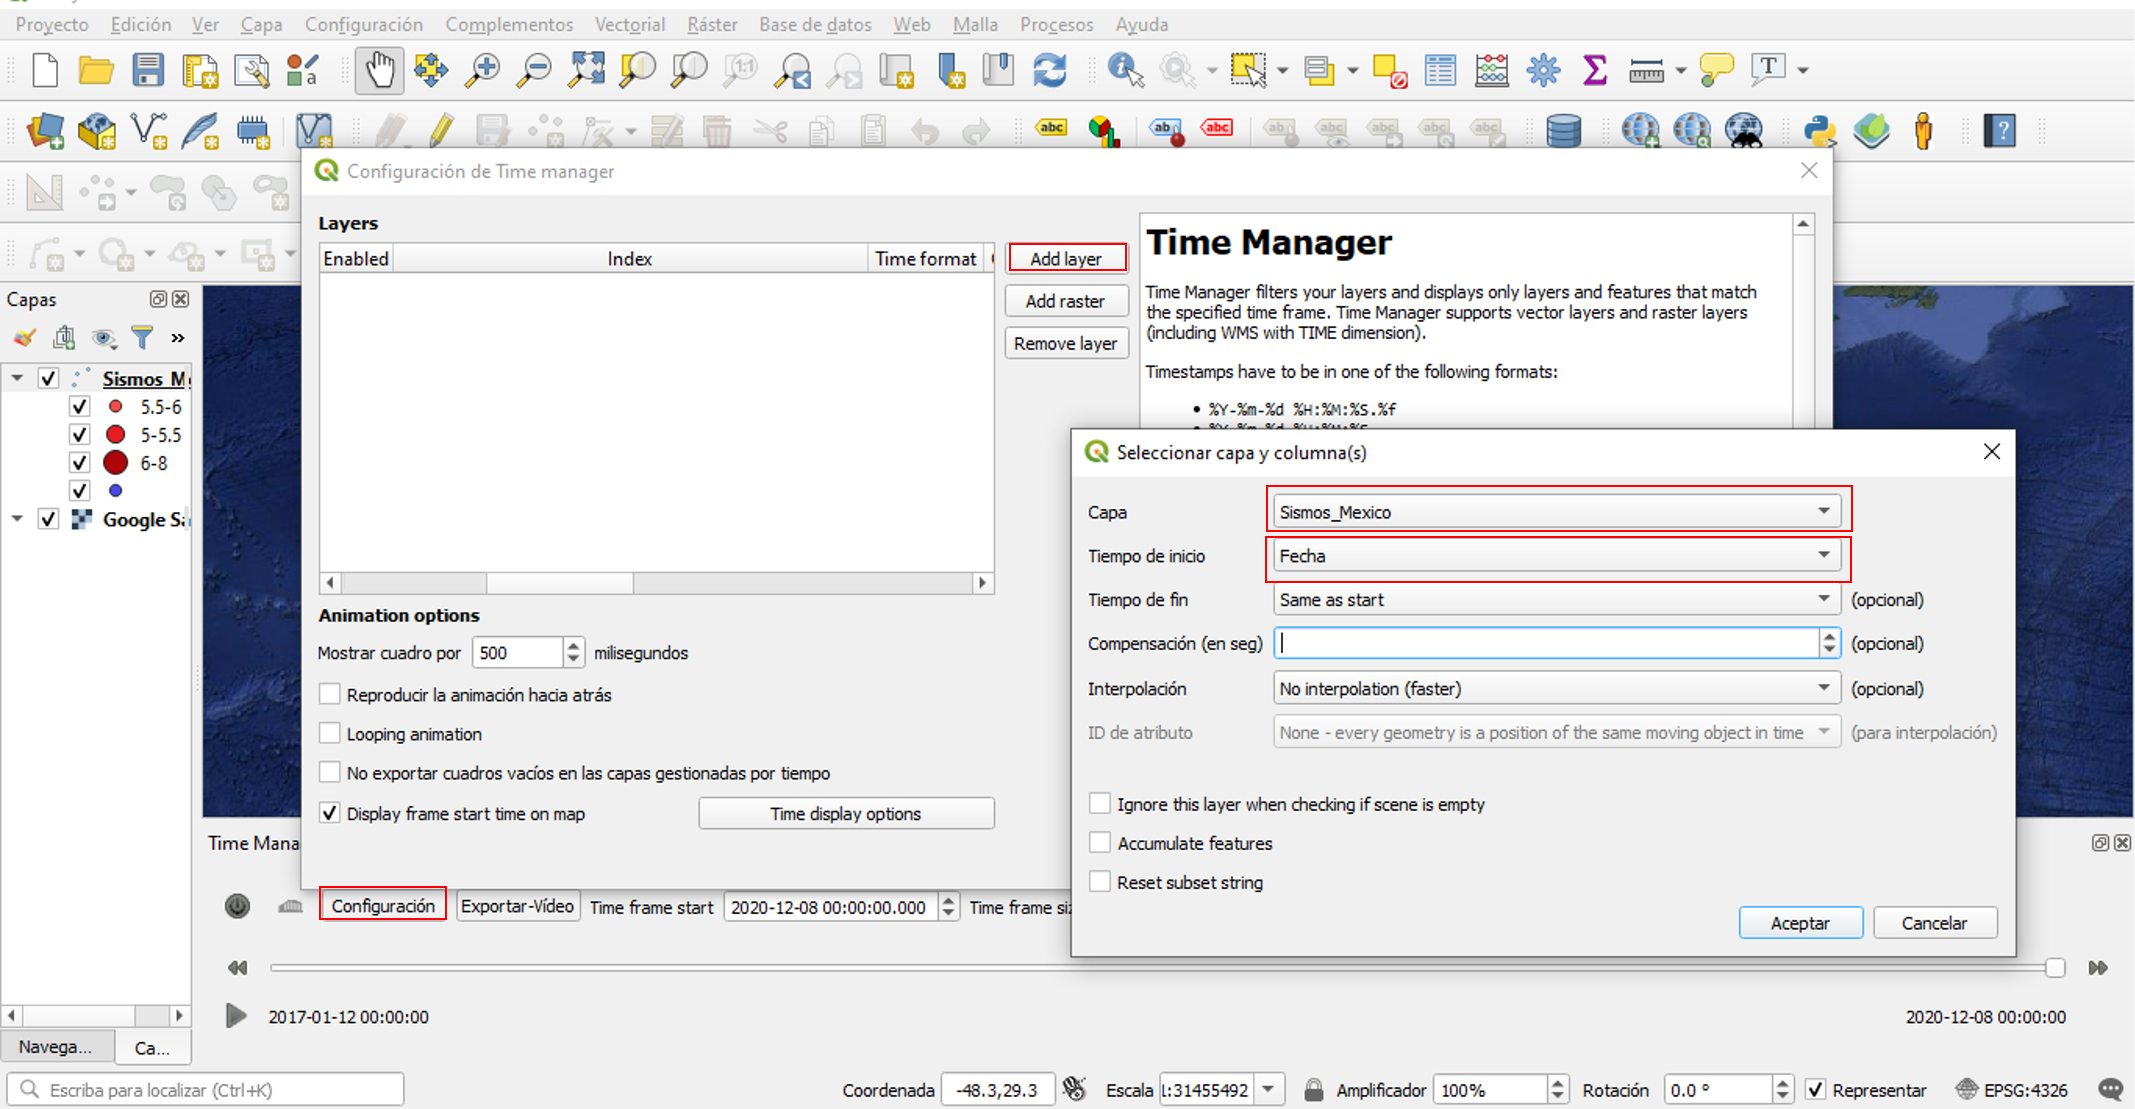Viewport: 2135px width, 1109px height.
Task: Click the Identify Features icon
Action: pyautogui.click(x=1125, y=70)
